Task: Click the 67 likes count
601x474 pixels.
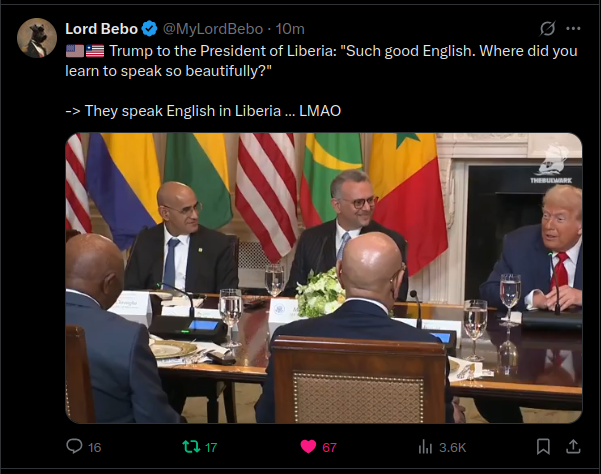Action: click(x=329, y=447)
